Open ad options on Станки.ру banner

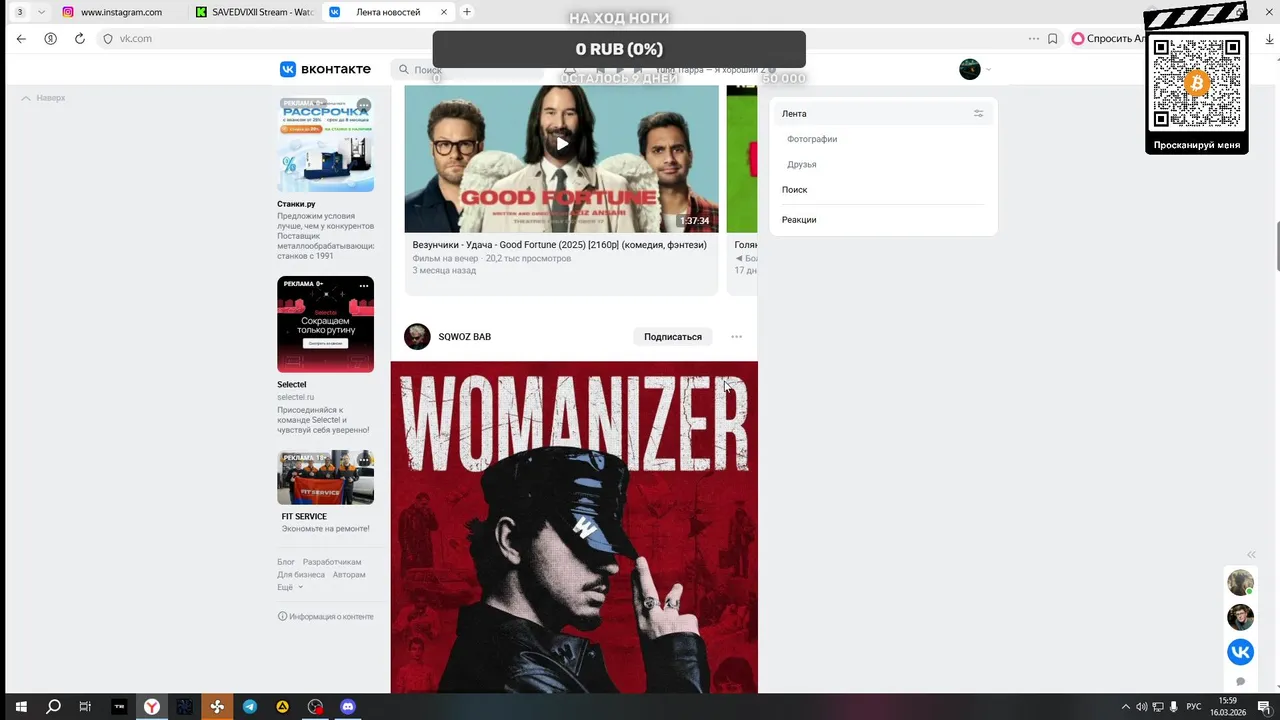click(x=364, y=105)
